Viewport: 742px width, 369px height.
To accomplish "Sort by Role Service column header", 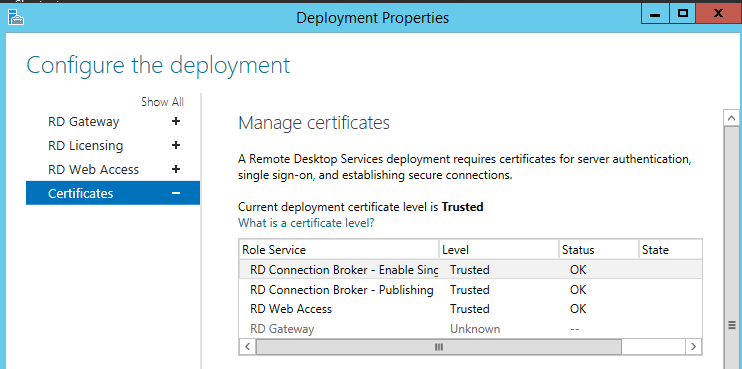I will pos(339,249).
